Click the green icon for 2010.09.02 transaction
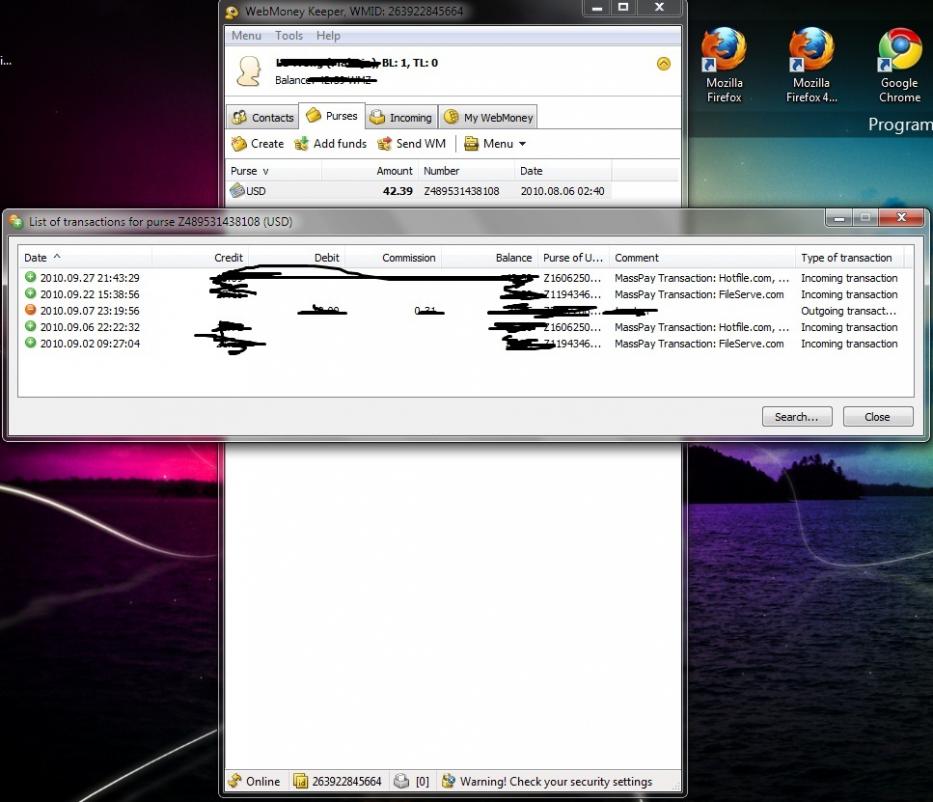 pos(30,343)
